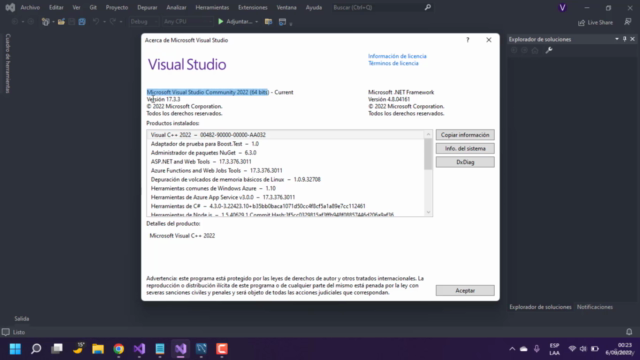The height and width of the screenshot is (360, 640).
Task: Select the ASP.NET and Web Tools row
Action: [x=286, y=162]
